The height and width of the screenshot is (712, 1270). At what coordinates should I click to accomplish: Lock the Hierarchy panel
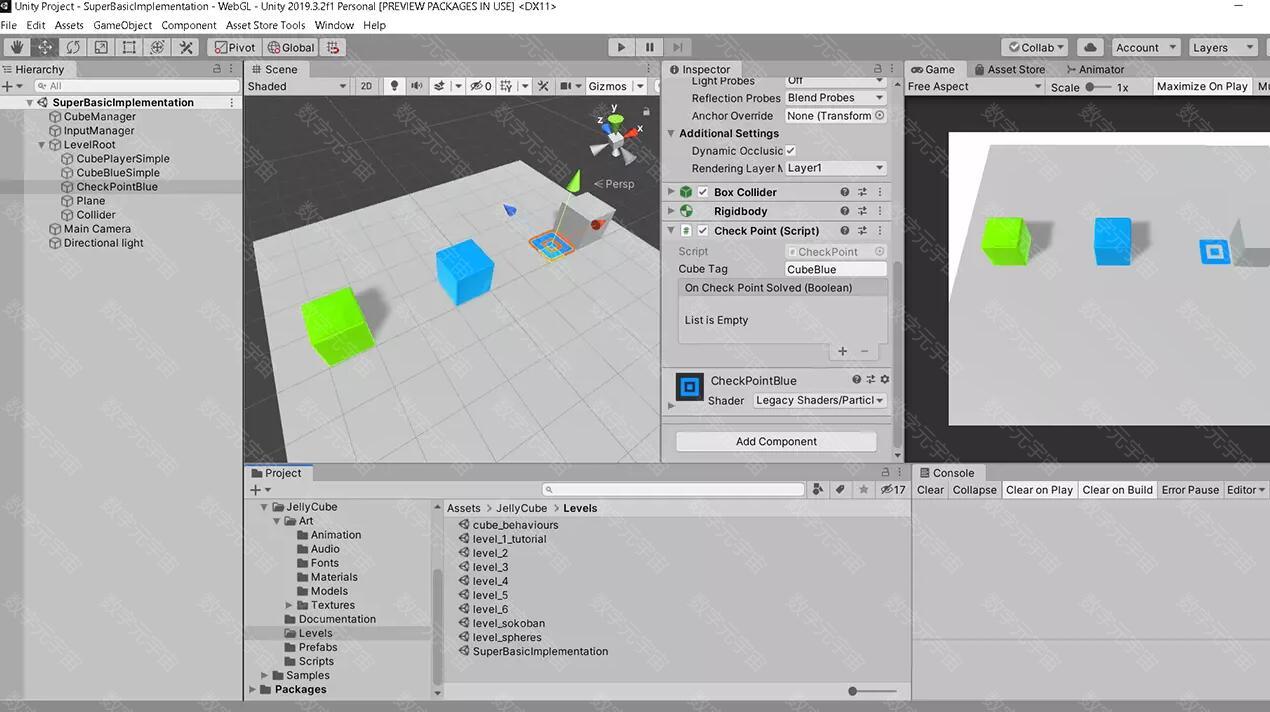217,69
